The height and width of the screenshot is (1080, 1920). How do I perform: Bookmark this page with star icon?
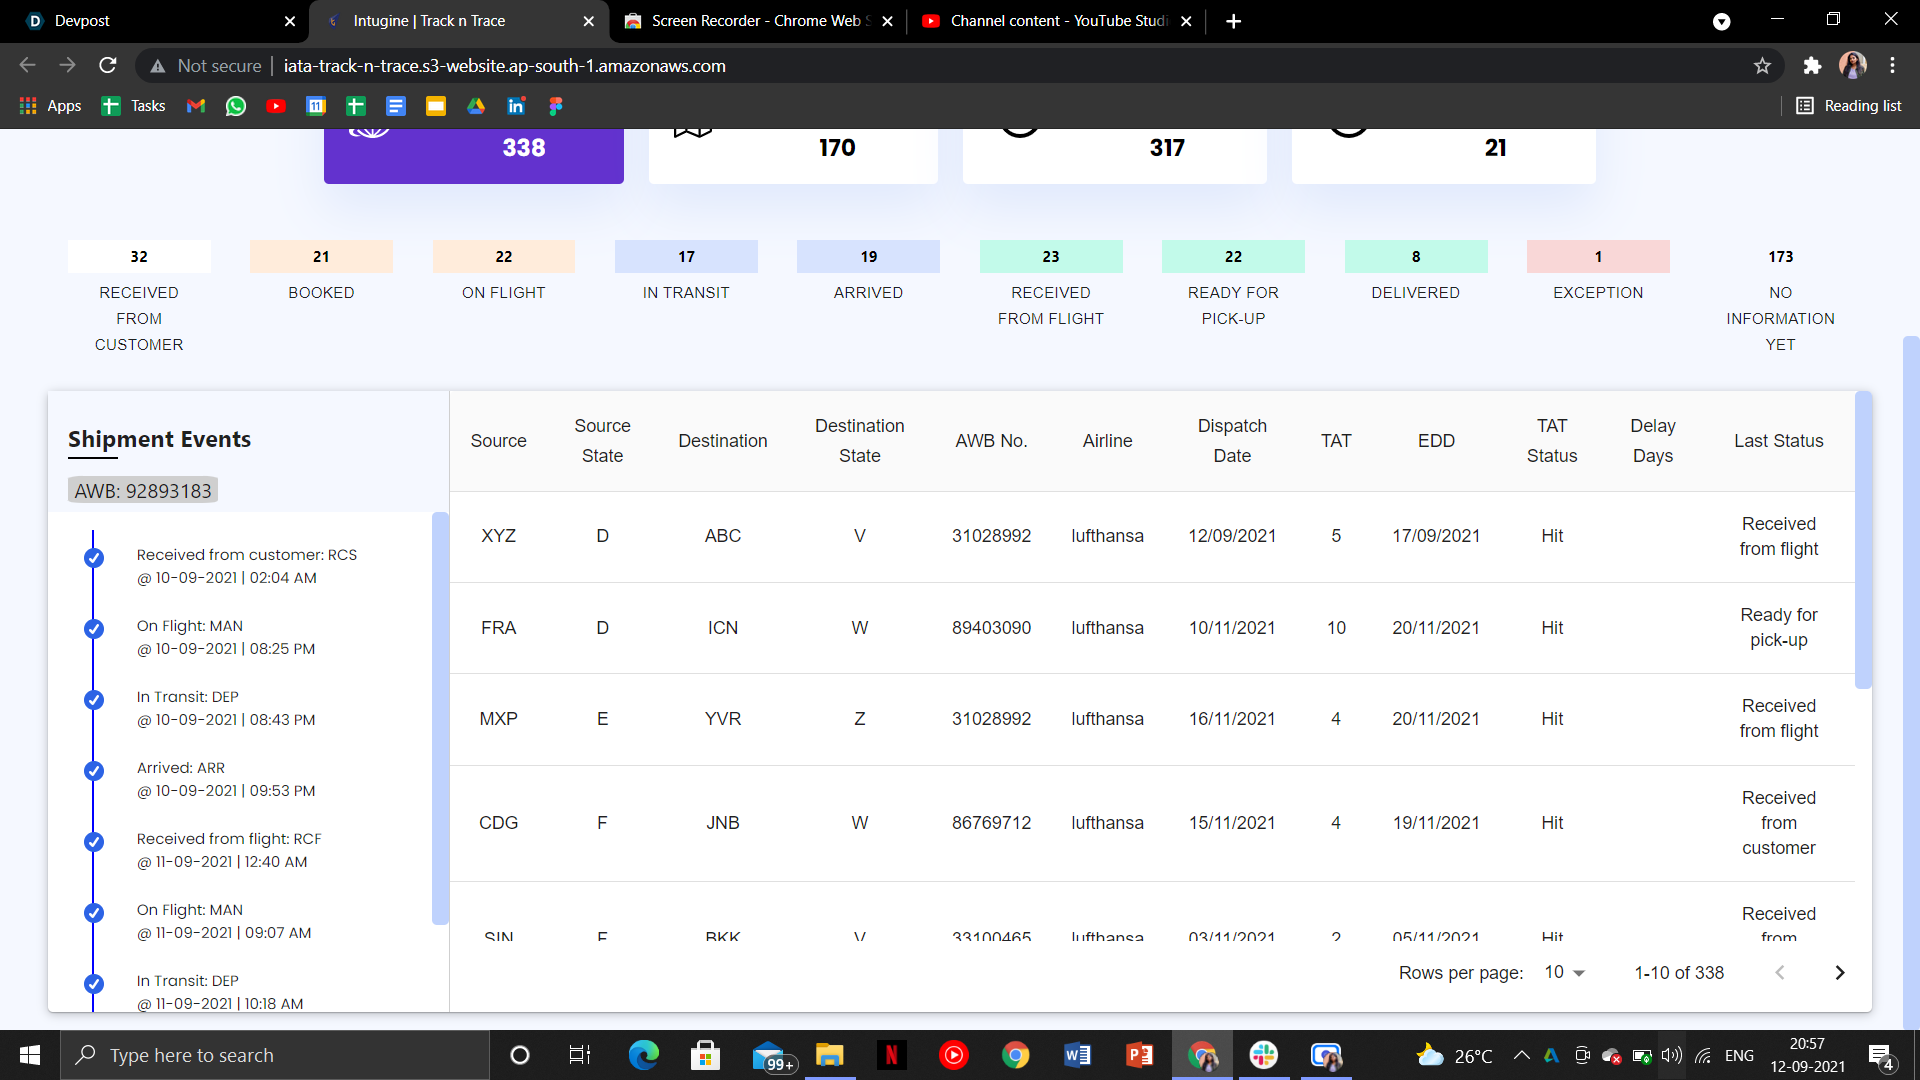1762,66
